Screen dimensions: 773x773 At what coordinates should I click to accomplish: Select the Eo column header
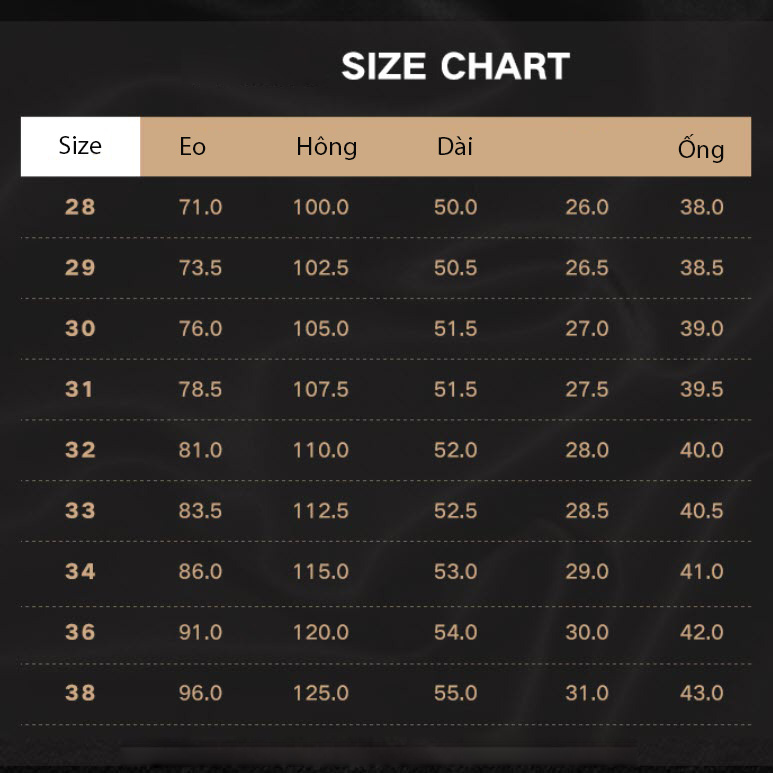pos(192,146)
